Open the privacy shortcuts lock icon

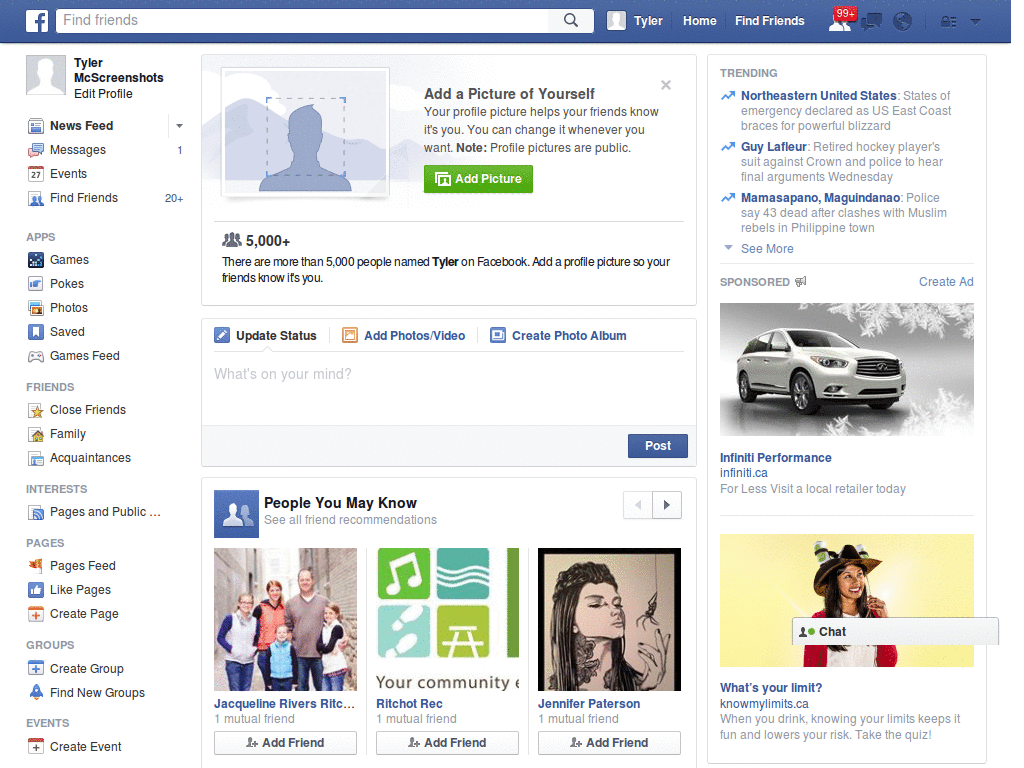click(x=948, y=22)
